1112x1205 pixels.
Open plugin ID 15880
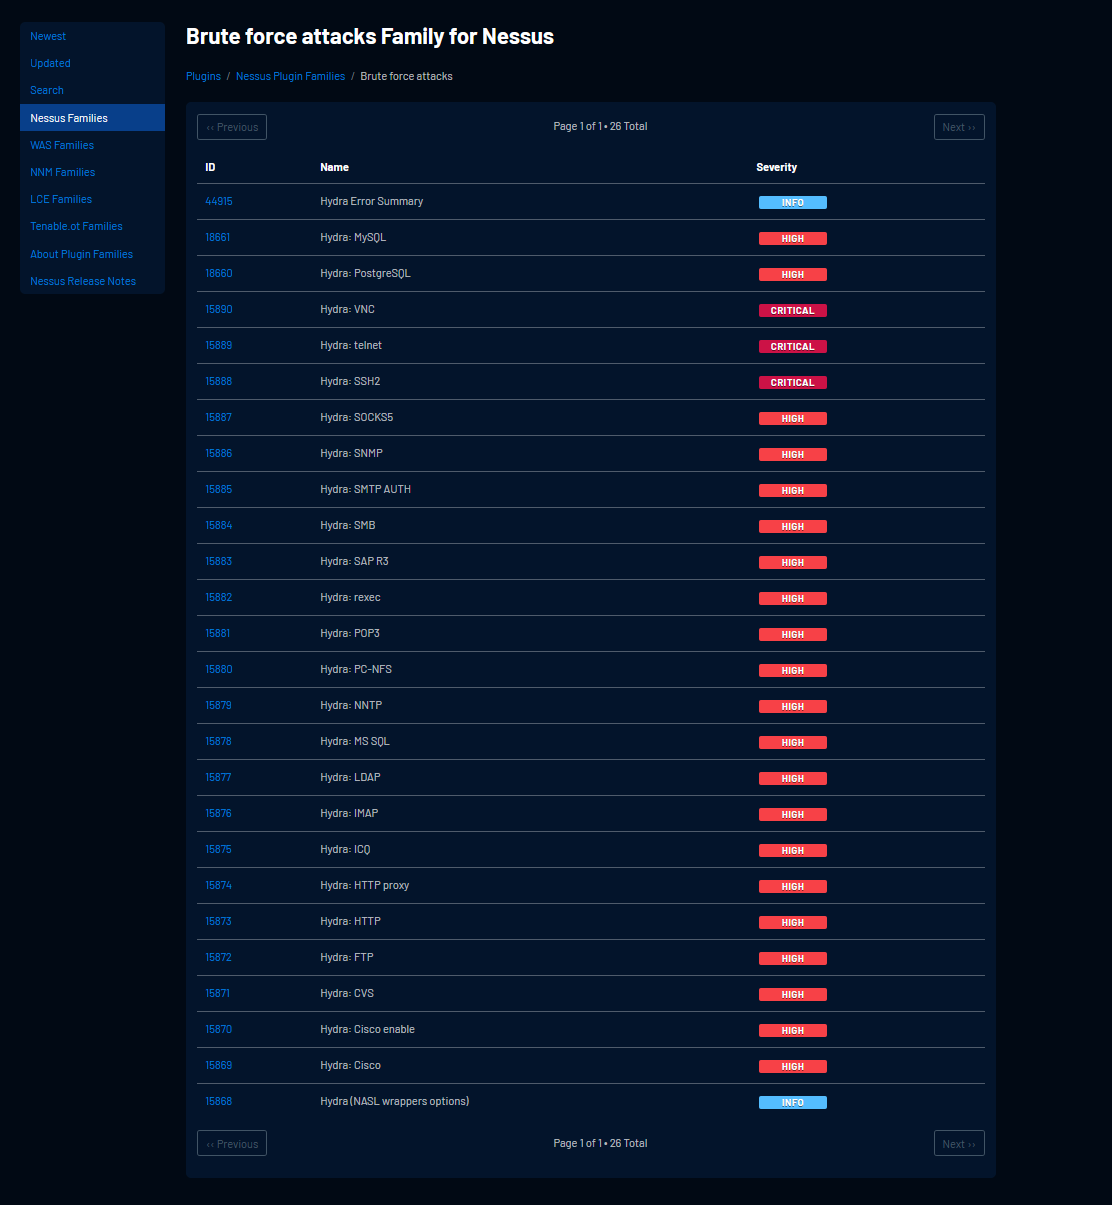(x=219, y=669)
